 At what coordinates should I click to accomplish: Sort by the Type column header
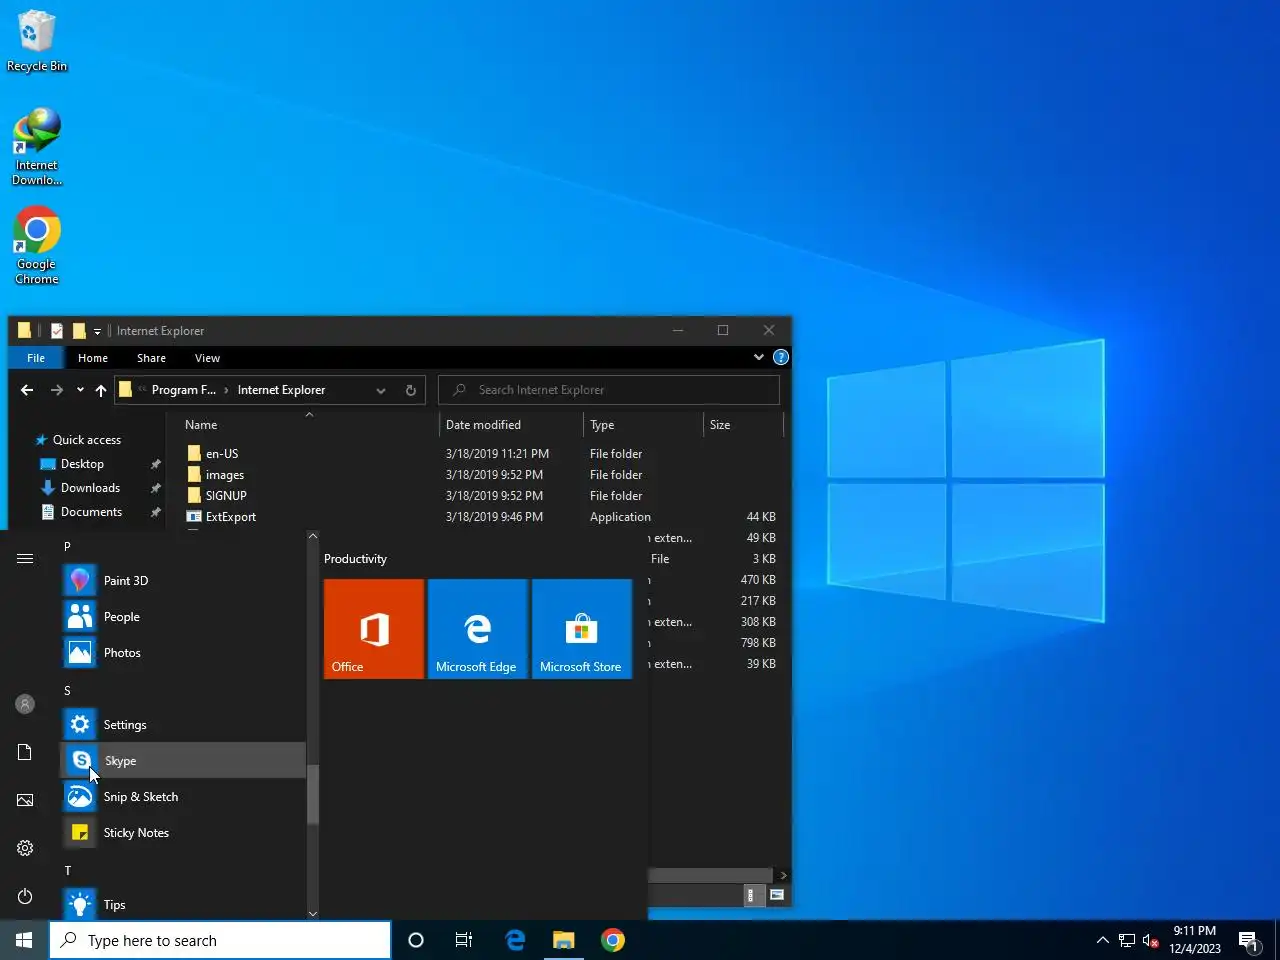point(644,425)
